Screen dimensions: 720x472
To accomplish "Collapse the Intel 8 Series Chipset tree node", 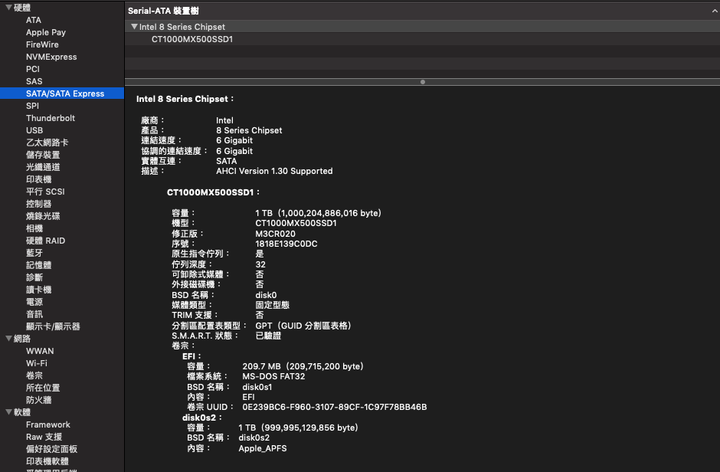I will tap(134, 27).
